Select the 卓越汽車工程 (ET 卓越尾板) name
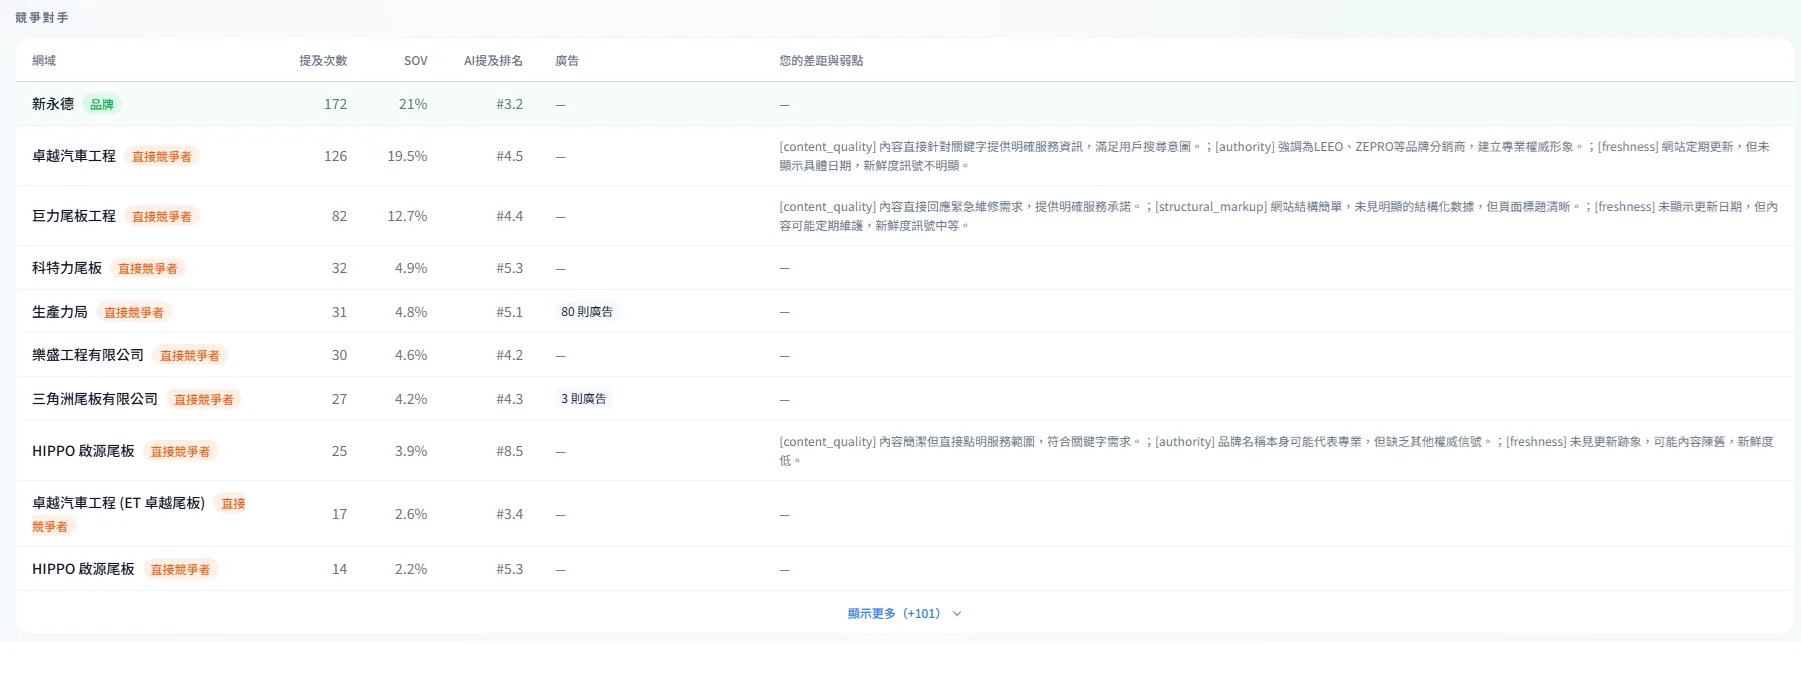Image resolution: width=1801 pixels, height=676 pixels. [x=118, y=503]
